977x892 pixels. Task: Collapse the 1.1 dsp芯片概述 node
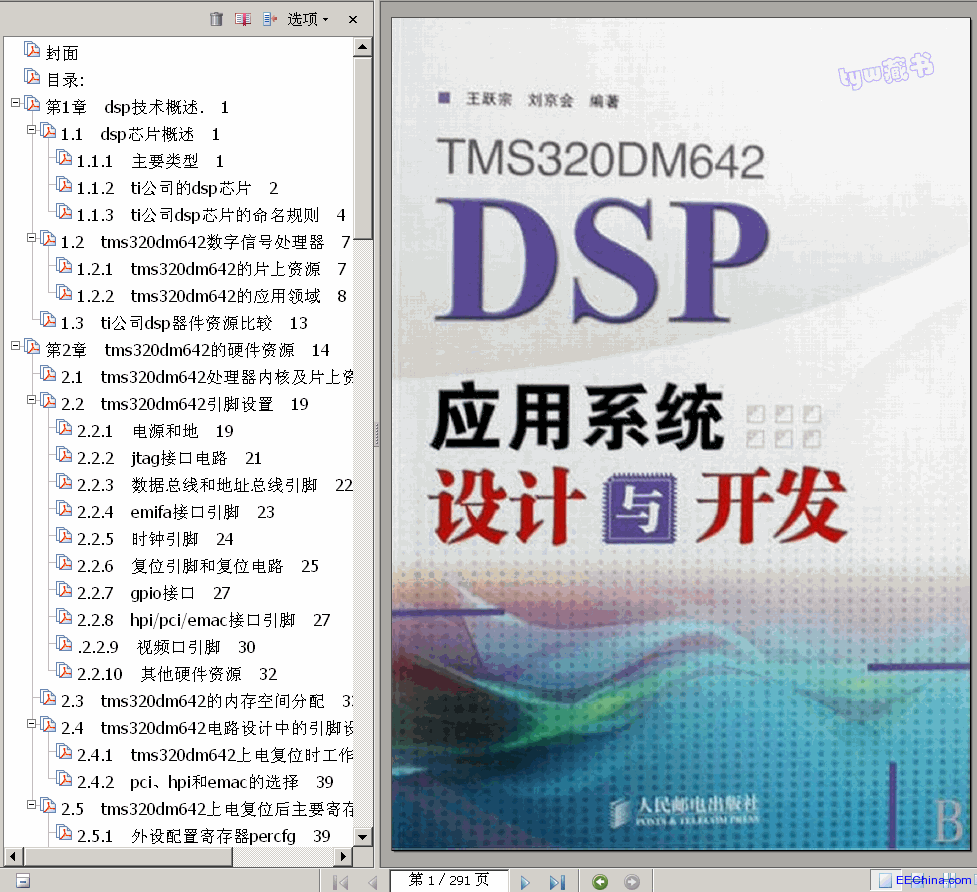pos(31,130)
